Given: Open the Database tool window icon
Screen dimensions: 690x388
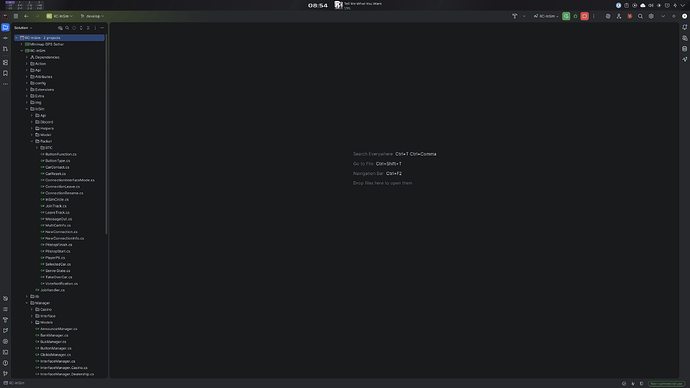Looking at the screenshot, I should click(x=684, y=49).
